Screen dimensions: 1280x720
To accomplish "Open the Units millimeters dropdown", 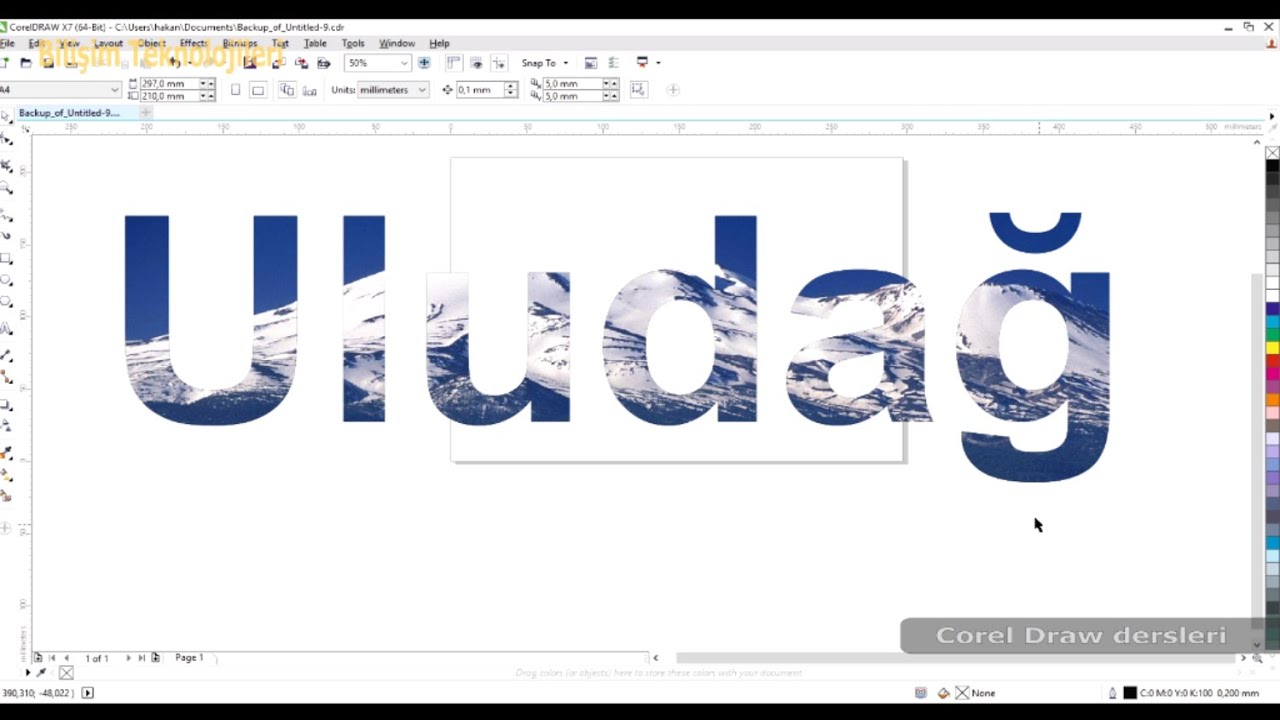I will tap(422, 90).
